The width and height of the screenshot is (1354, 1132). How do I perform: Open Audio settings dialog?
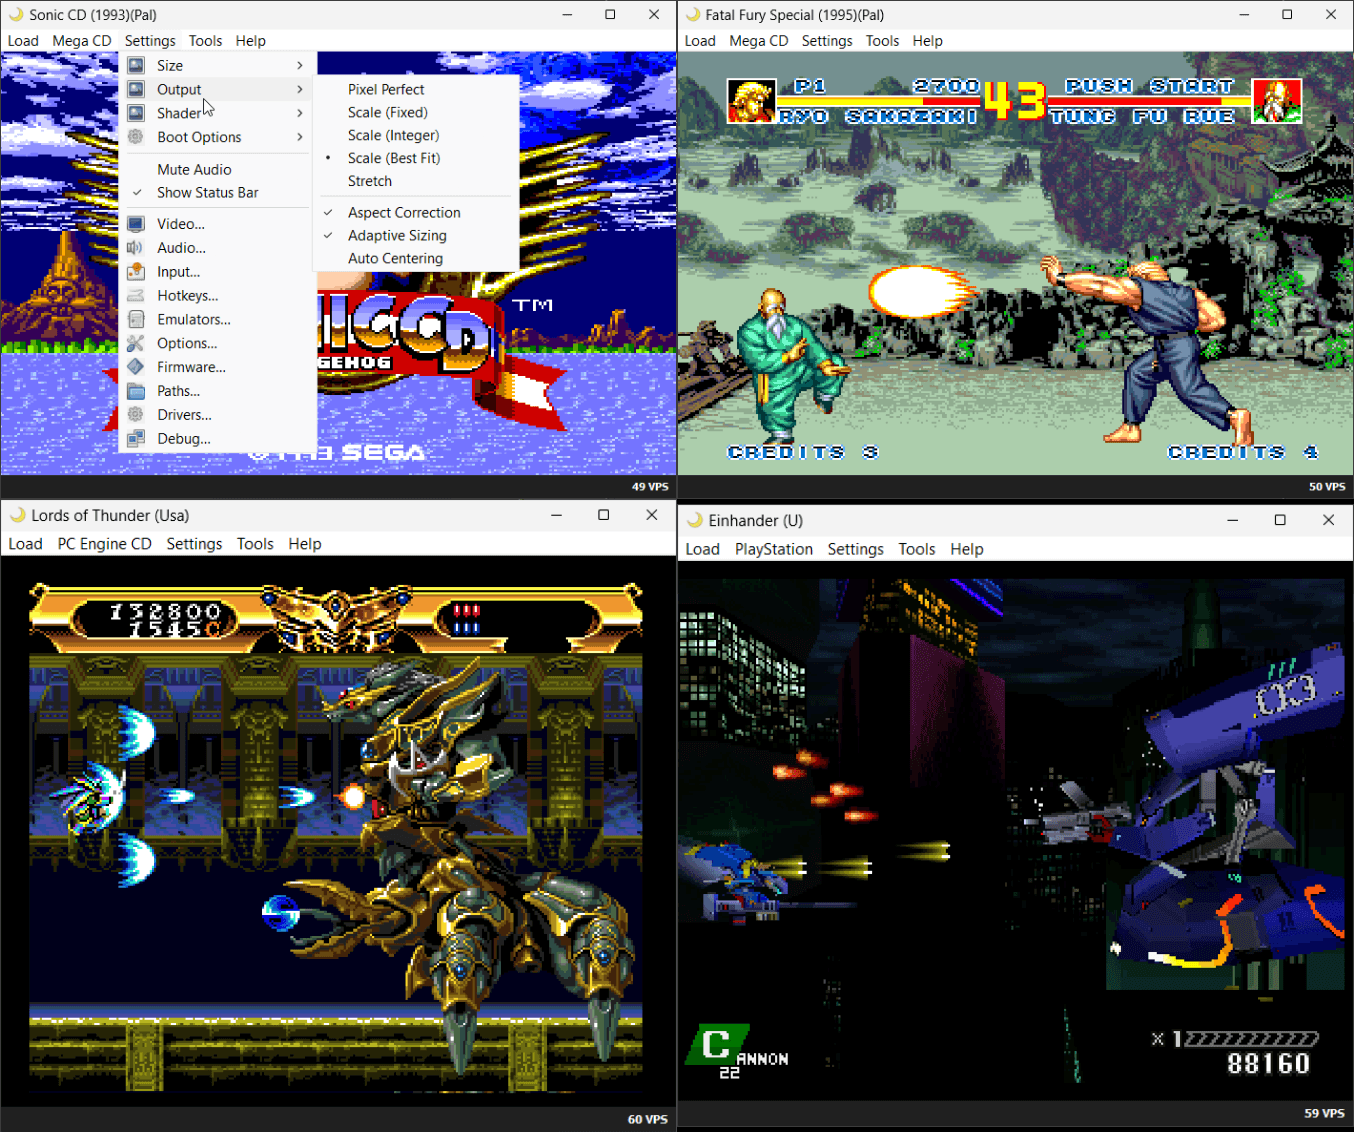click(216, 248)
